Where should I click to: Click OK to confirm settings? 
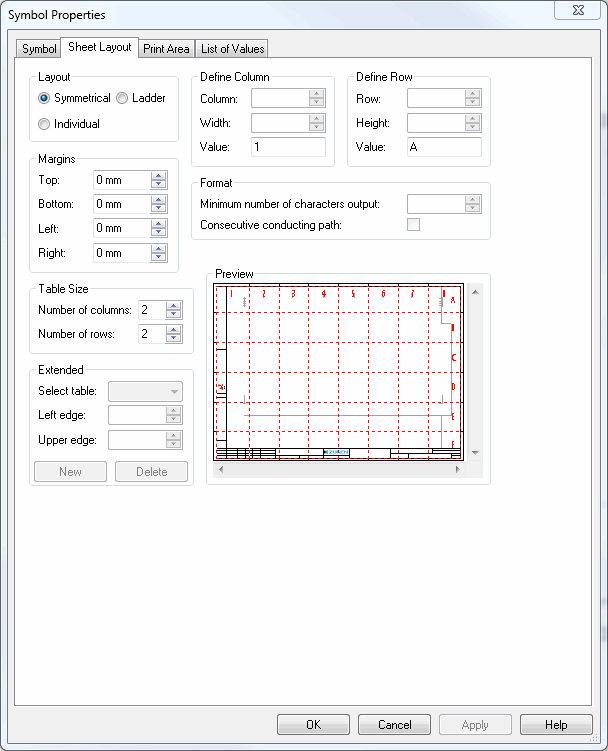click(313, 725)
